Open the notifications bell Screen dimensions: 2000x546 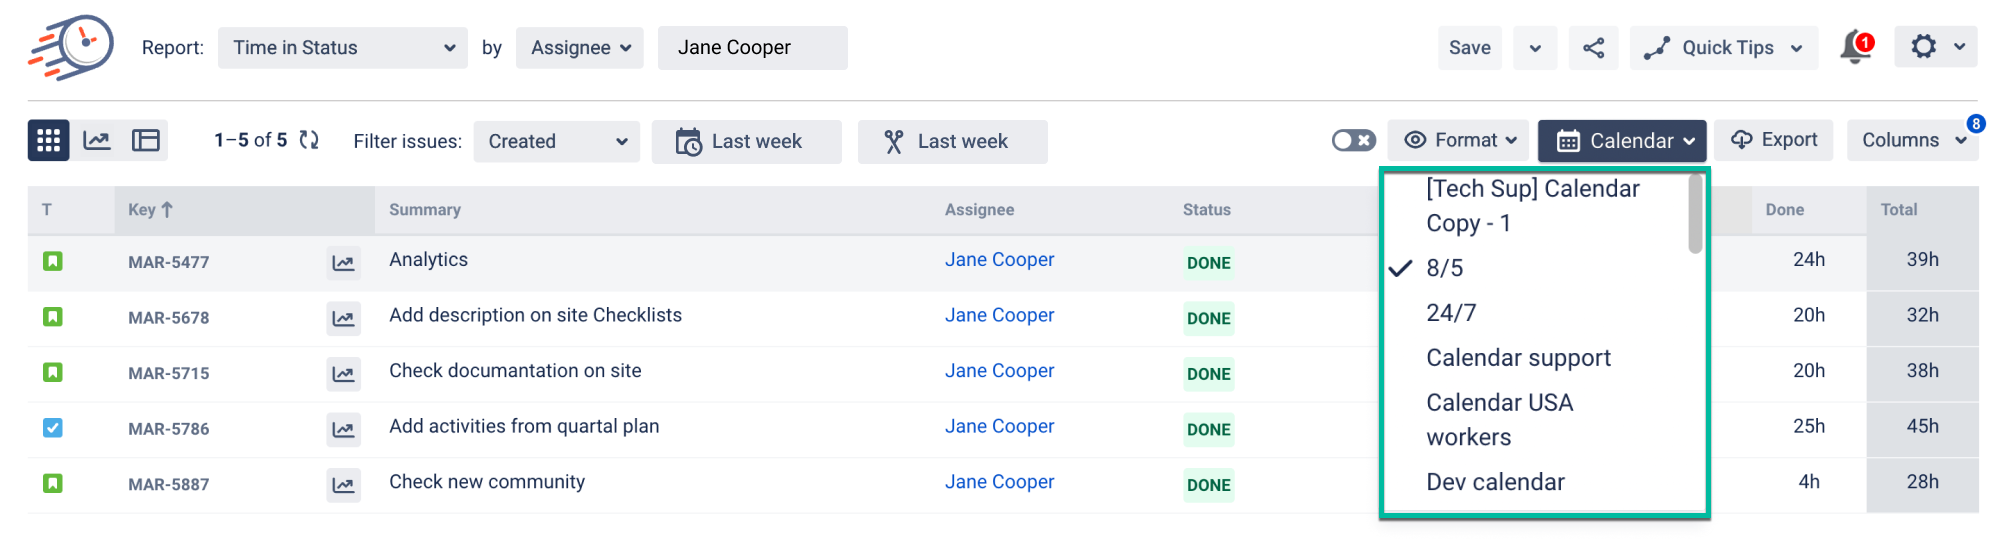1855,47
